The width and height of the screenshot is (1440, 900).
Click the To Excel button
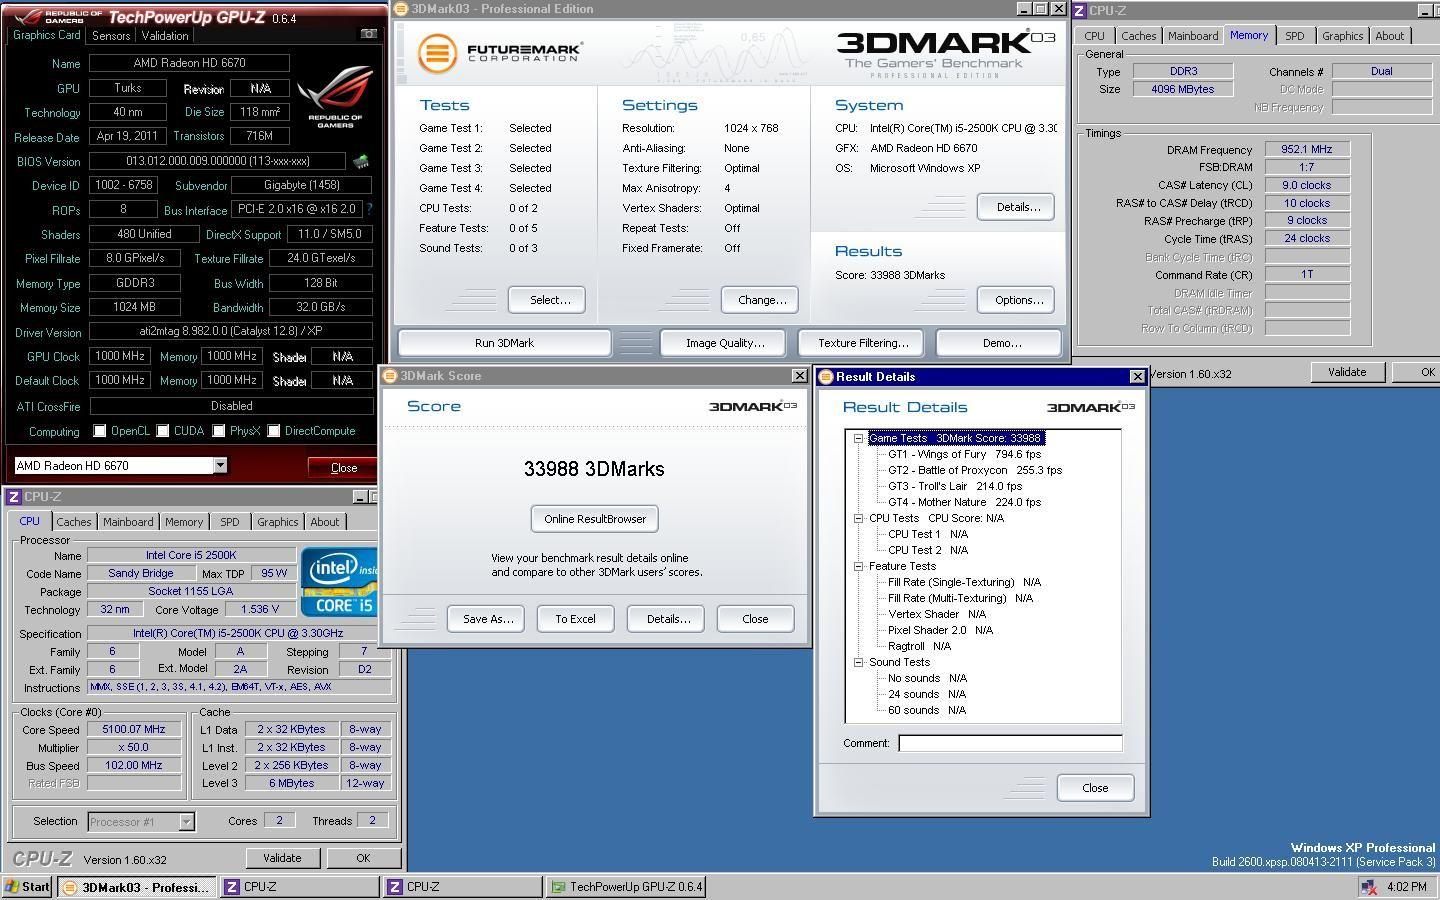coord(575,619)
